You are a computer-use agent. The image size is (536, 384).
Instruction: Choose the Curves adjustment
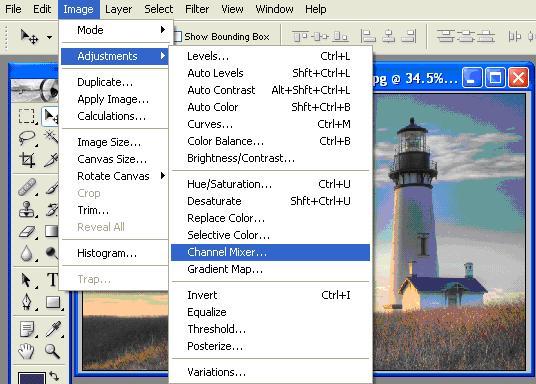click(270, 124)
